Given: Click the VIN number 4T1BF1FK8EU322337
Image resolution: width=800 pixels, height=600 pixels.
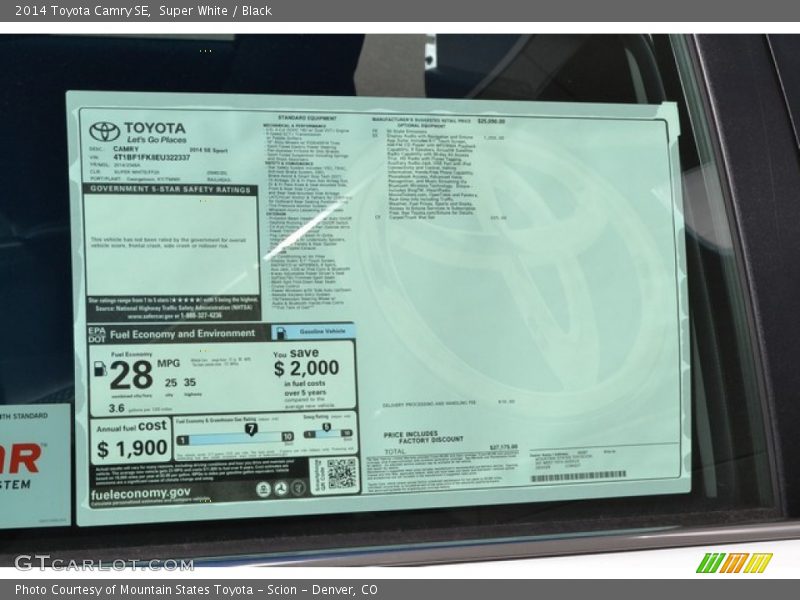Looking at the screenshot, I should pyautogui.click(x=151, y=157).
